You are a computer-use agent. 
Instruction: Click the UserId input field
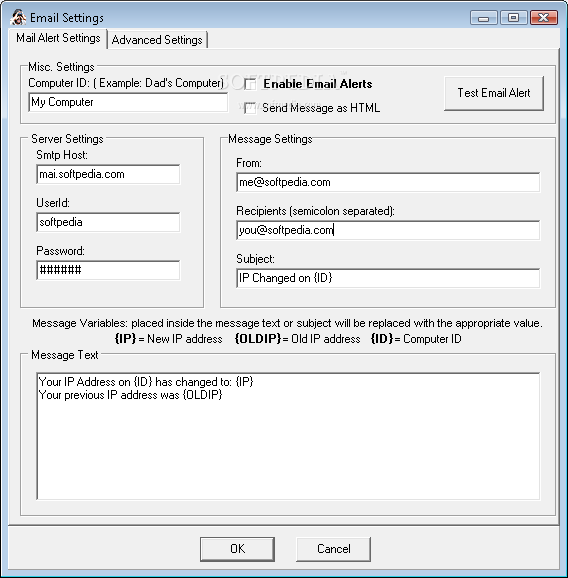[108, 222]
